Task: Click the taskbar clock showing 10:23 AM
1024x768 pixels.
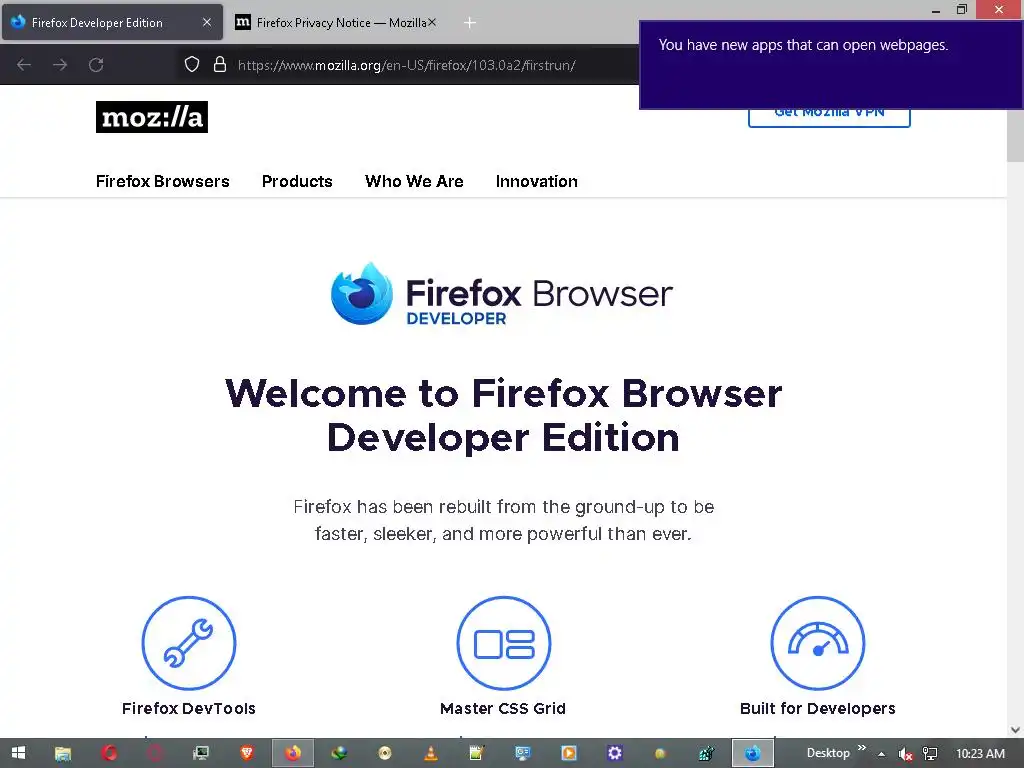Action: coord(980,754)
